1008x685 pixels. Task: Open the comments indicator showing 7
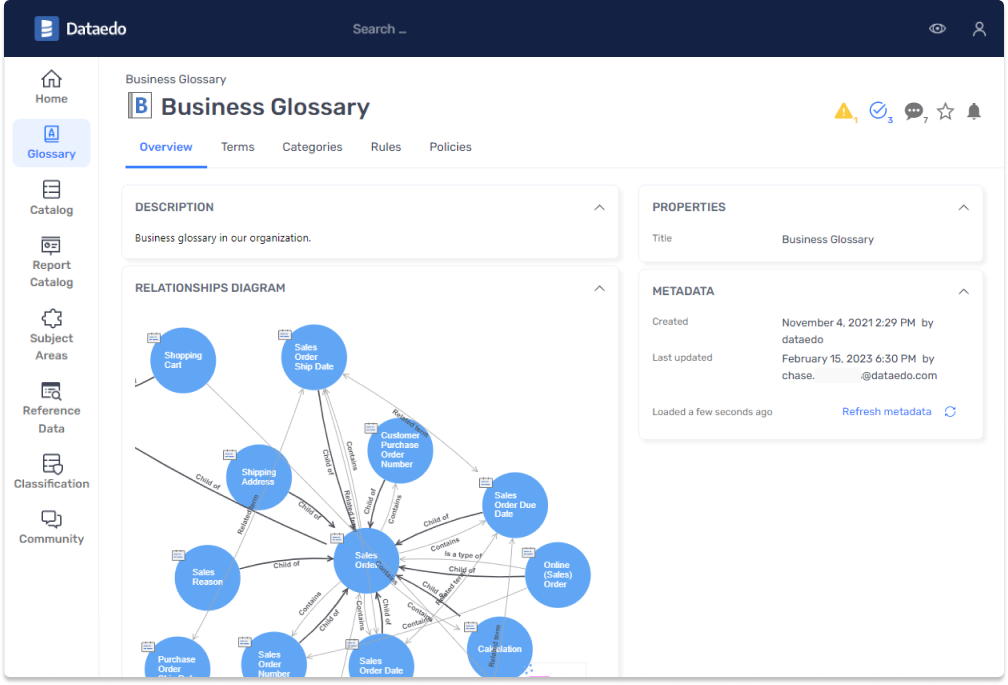914,112
